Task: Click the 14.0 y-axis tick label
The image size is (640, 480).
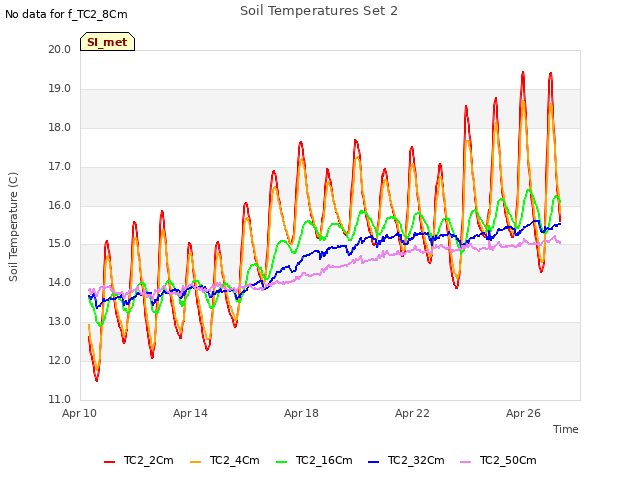Action: (x=60, y=282)
